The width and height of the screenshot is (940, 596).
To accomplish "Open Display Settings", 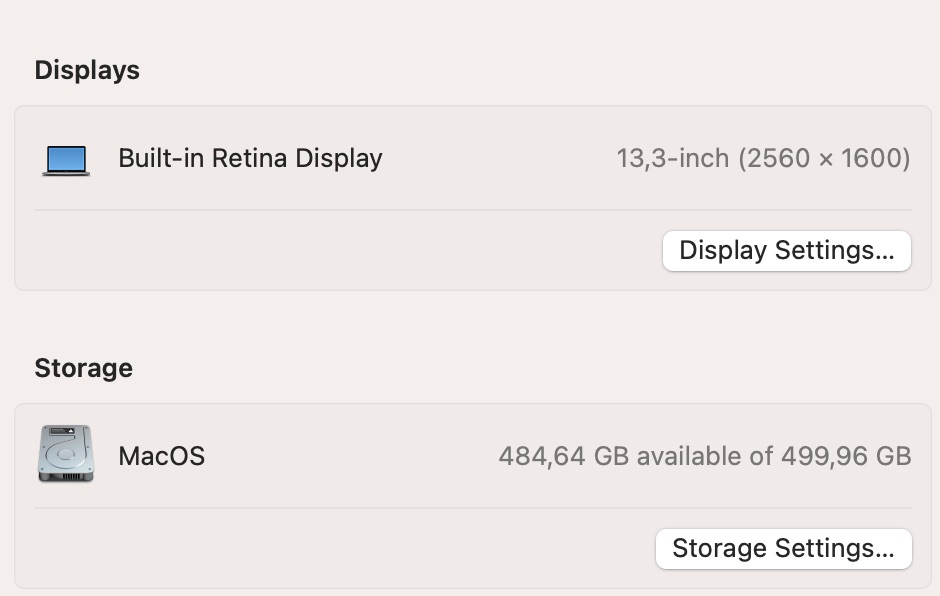I will tap(786, 250).
